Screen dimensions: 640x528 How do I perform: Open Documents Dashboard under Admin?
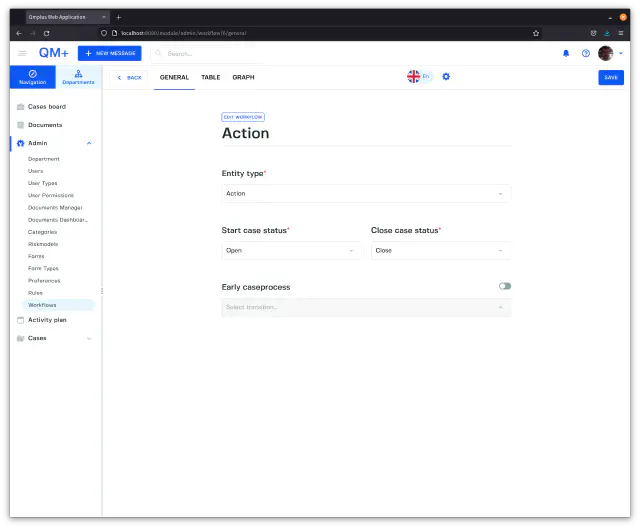pos(58,220)
